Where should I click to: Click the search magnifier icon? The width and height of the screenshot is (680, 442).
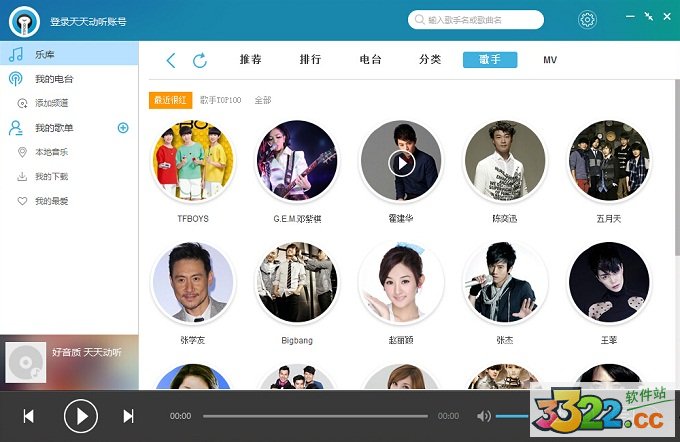click(x=419, y=20)
